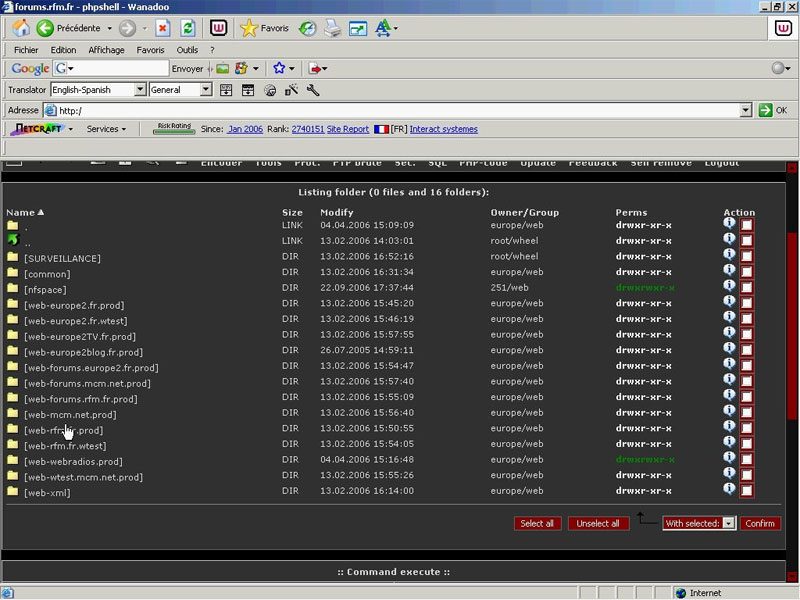Click the green parent directory icon
This screenshot has width=800, height=600.
[x=13, y=239]
